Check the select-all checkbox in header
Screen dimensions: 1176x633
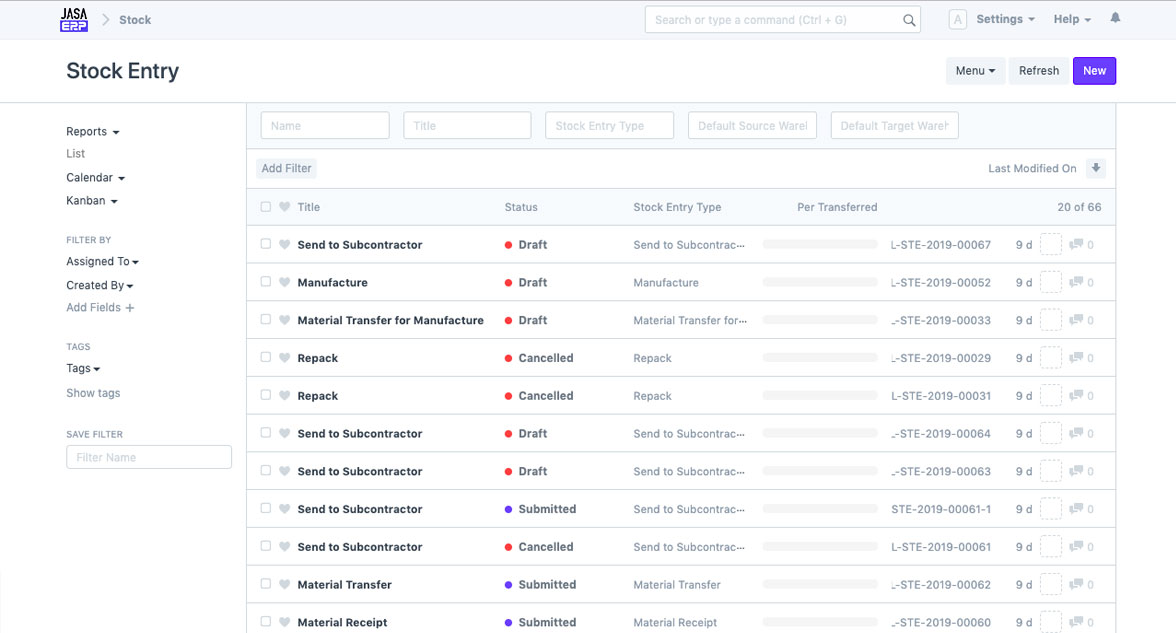click(x=266, y=207)
